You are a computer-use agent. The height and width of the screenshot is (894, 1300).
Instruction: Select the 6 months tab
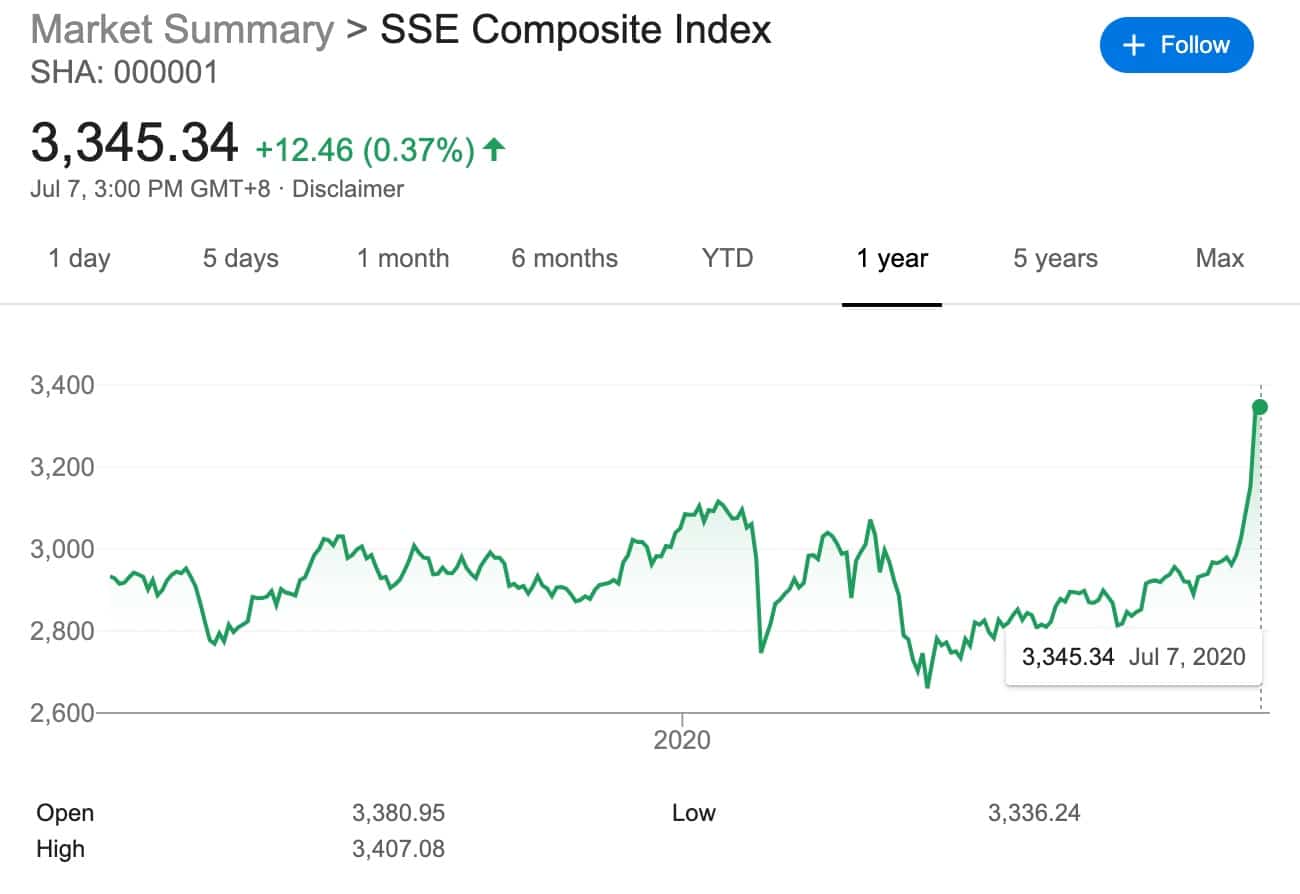(564, 259)
